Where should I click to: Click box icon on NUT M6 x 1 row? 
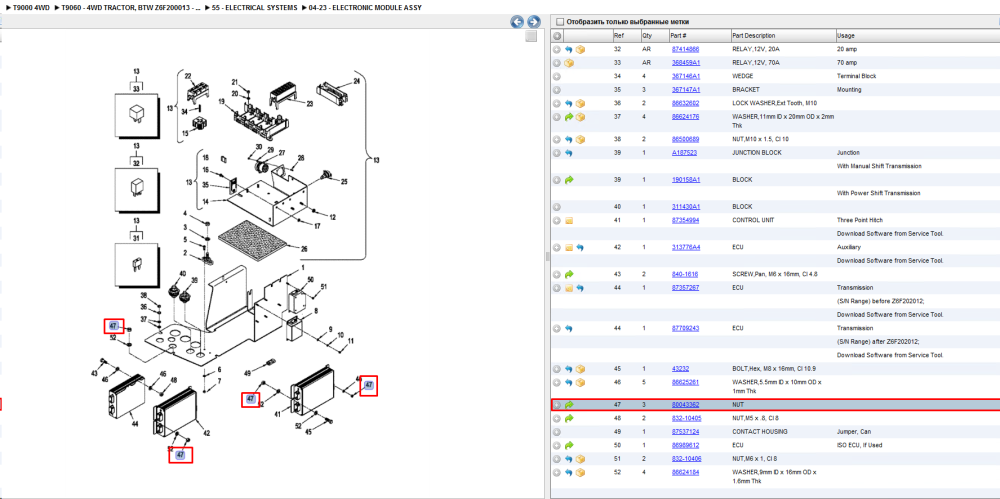click(580, 458)
